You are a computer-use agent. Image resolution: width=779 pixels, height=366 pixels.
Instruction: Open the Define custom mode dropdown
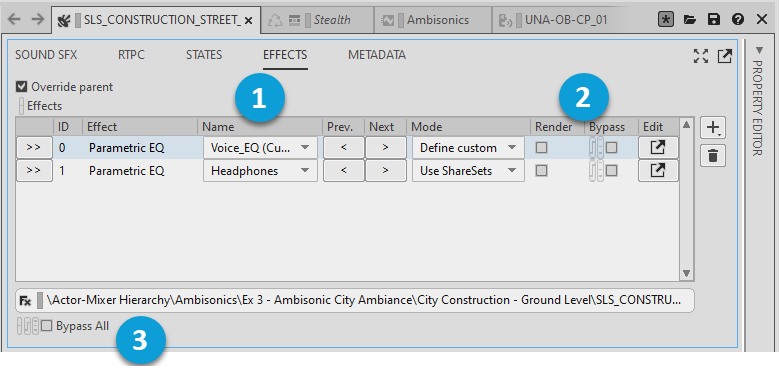pos(468,147)
